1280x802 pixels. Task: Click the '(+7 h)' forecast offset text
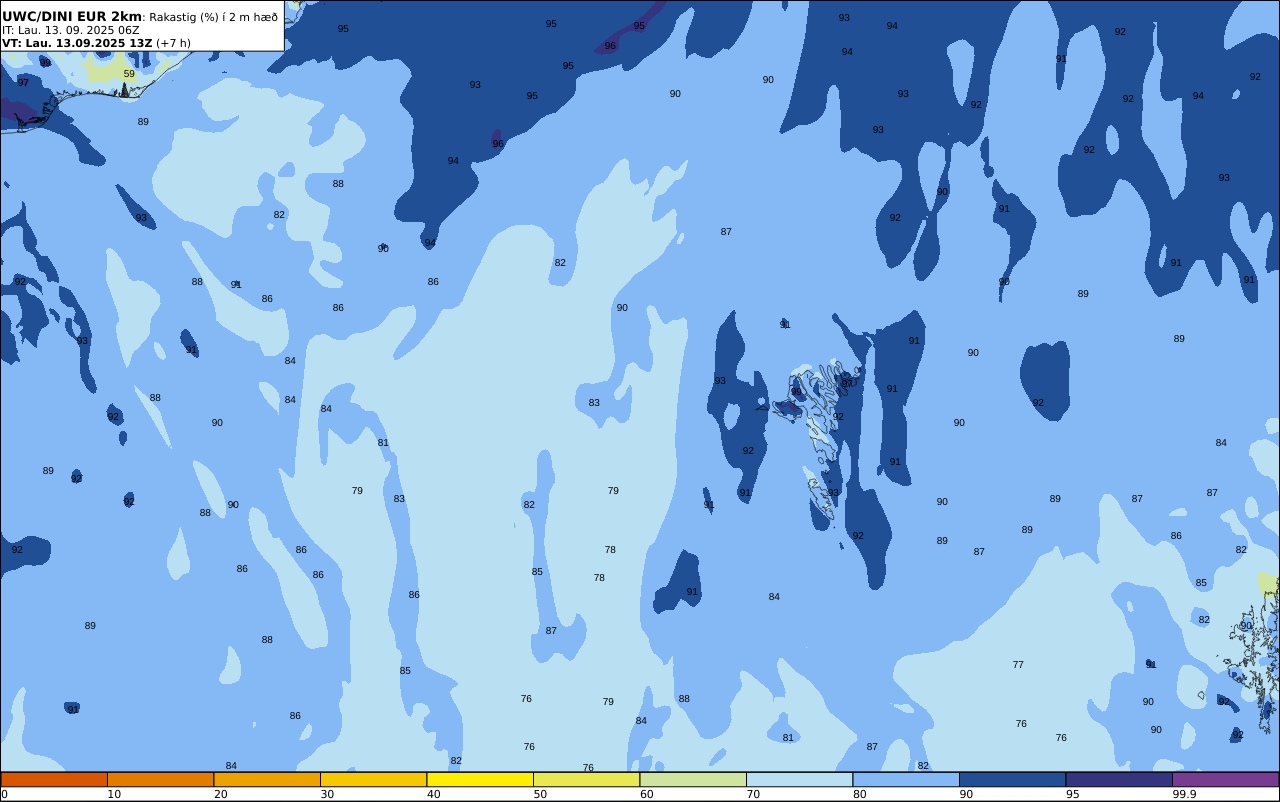click(173, 43)
